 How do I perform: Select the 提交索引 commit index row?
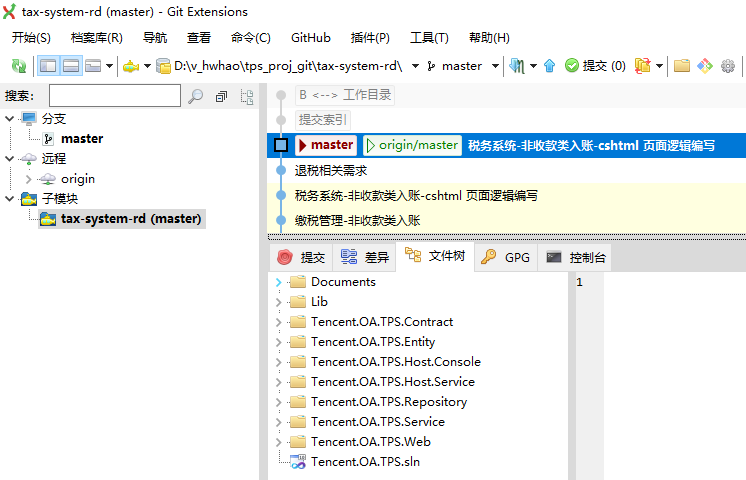click(x=323, y=120)
